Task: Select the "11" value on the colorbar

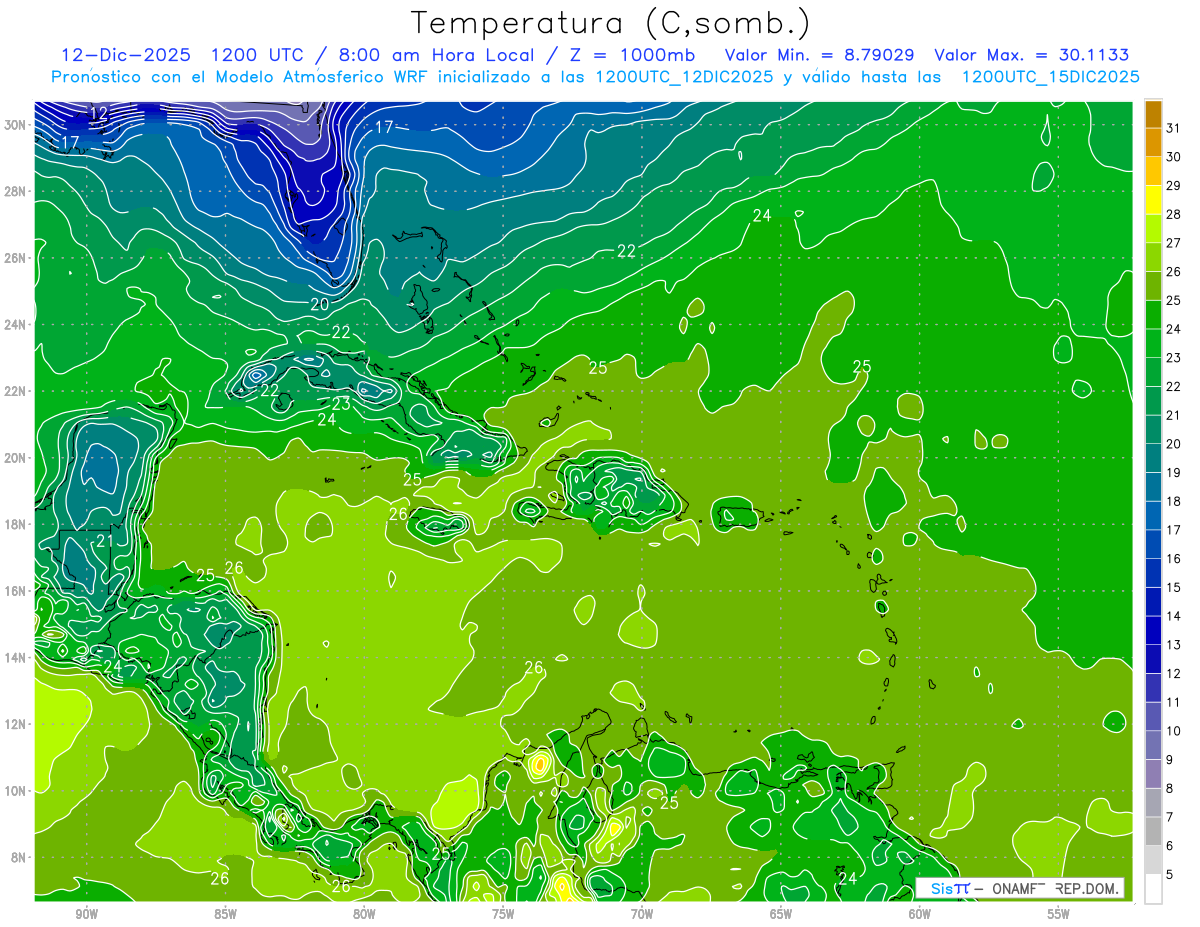Action: (1174, 702)
